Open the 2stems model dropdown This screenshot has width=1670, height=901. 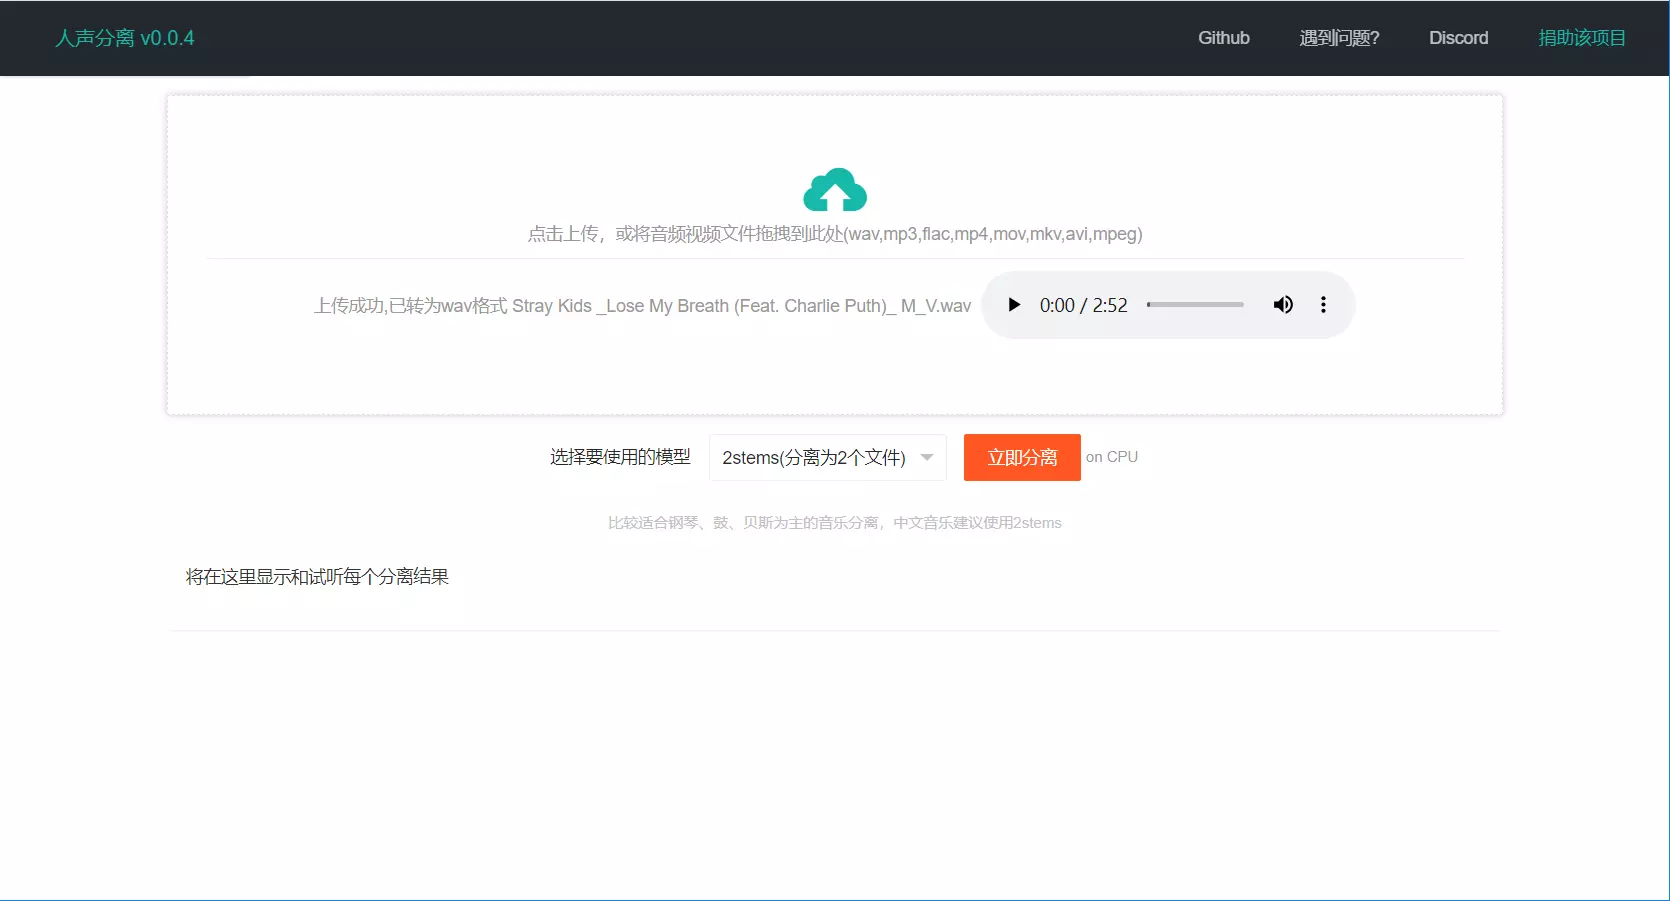pos(814,458)
